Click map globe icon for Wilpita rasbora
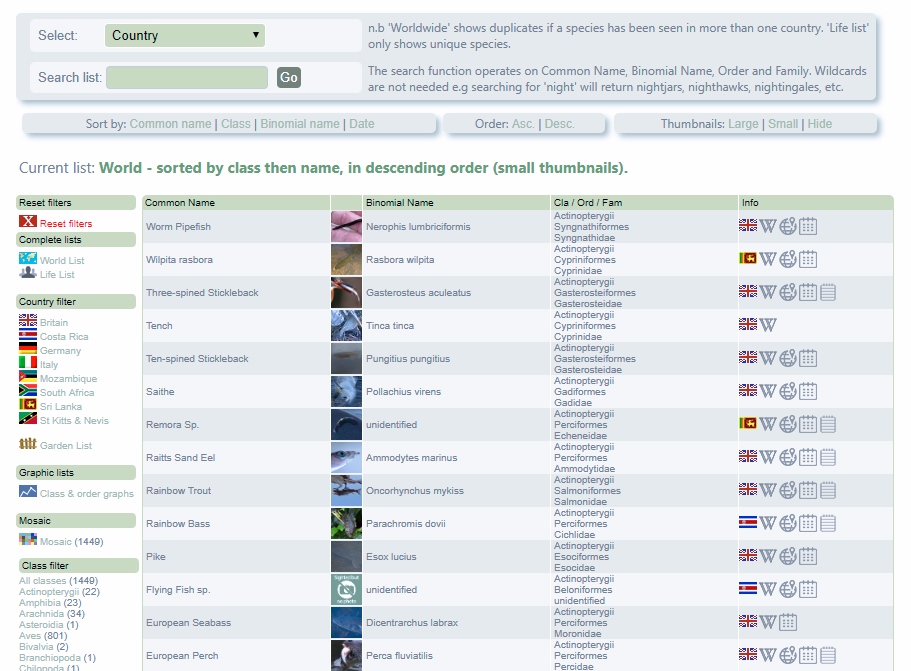The width and height of the screenshot is (911, 671). (x=788, y=260)
